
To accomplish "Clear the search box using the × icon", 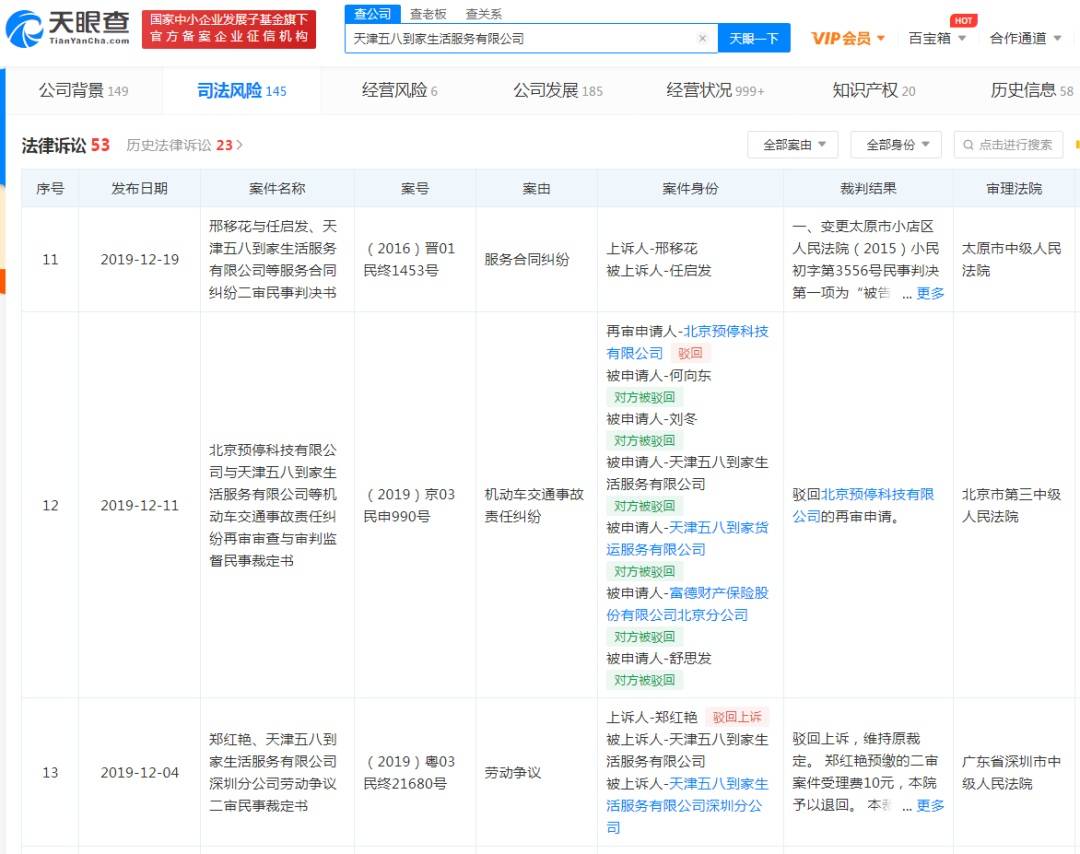I will coord(703,37).
